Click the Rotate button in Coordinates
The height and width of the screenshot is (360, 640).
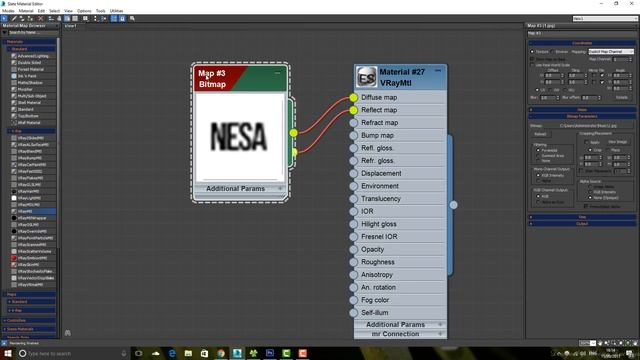tap(622, 98)
